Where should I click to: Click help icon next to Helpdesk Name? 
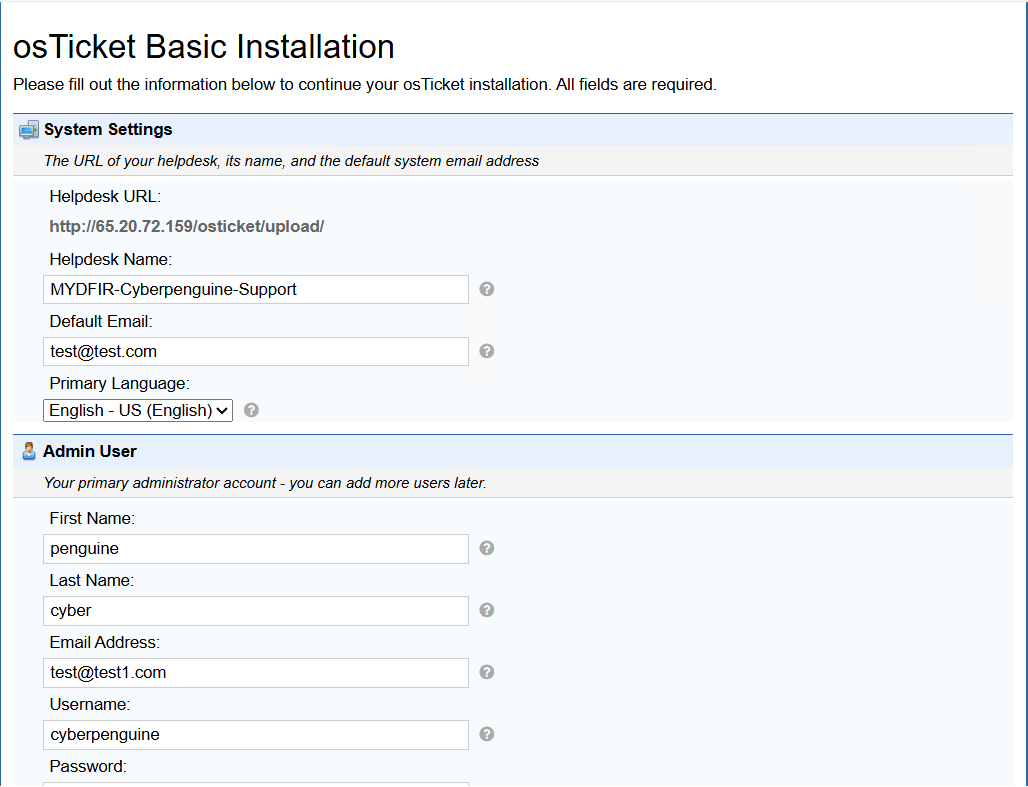pyautogui.click(x=486, y=289)
